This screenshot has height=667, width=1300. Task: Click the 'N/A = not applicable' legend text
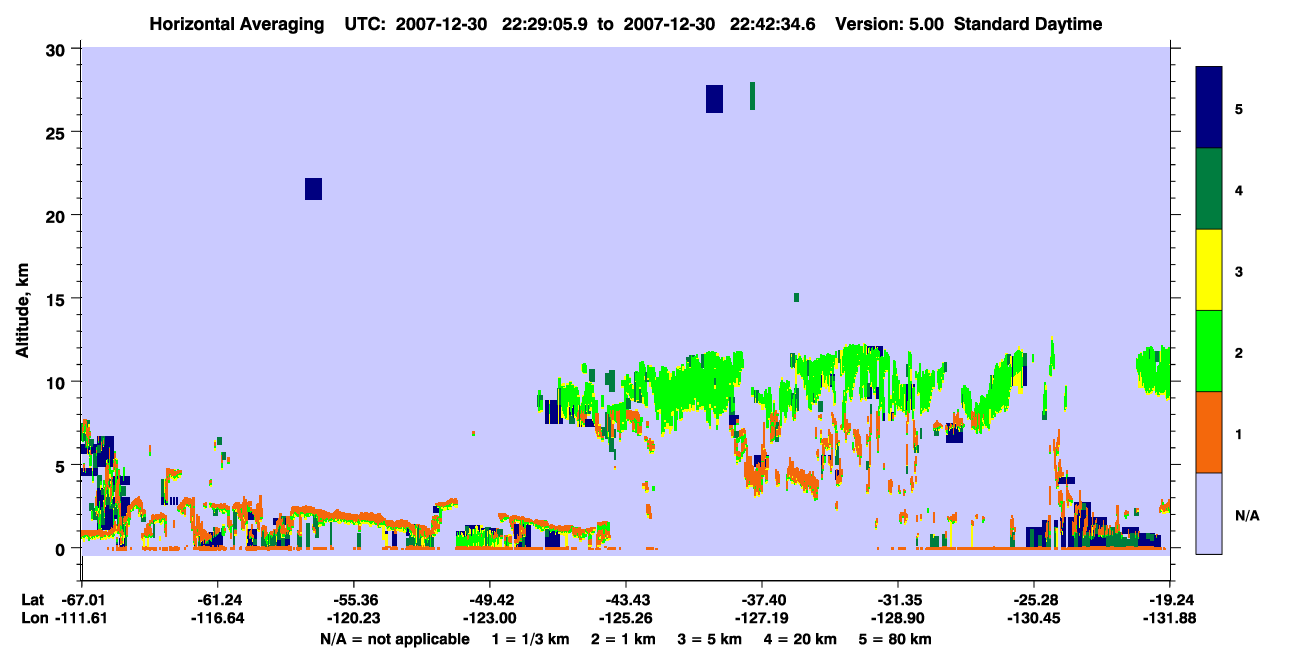pos(394,639)
